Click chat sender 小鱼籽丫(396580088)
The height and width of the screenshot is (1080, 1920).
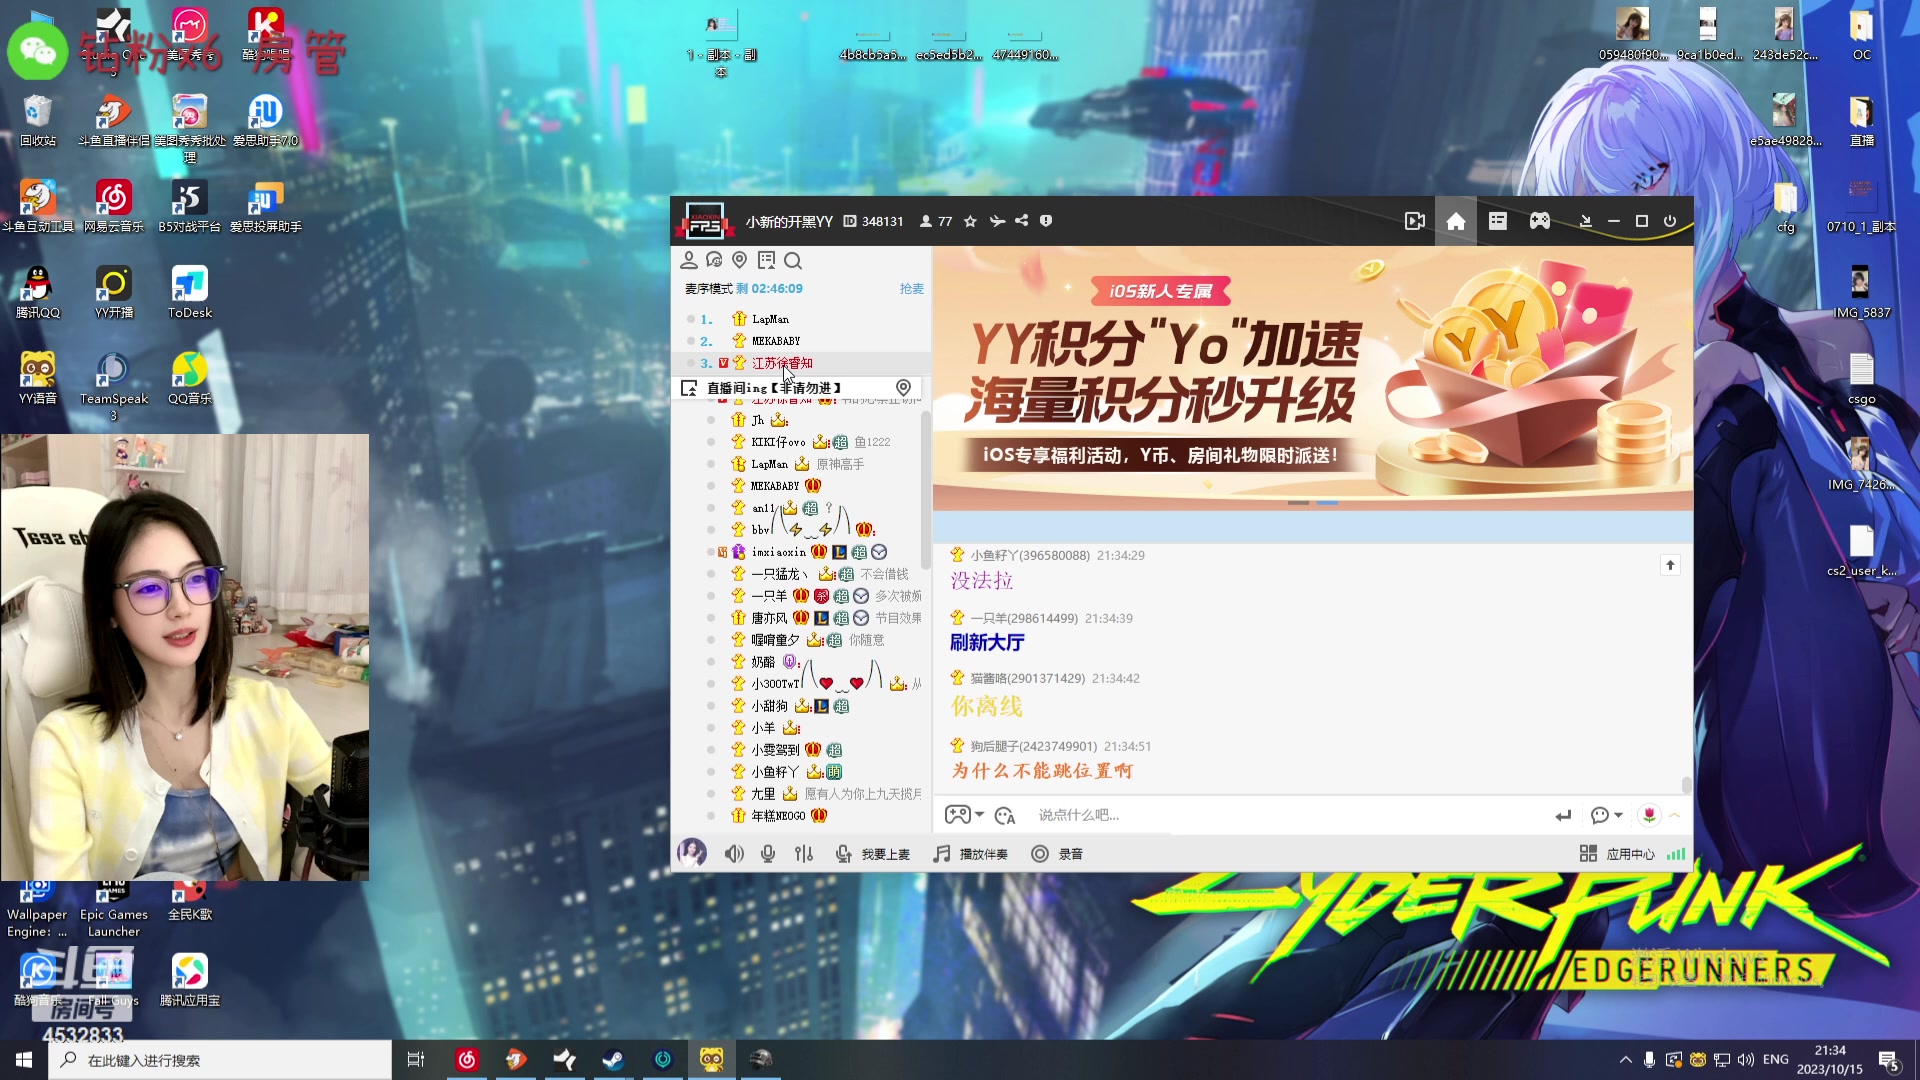coord(1030,555)
